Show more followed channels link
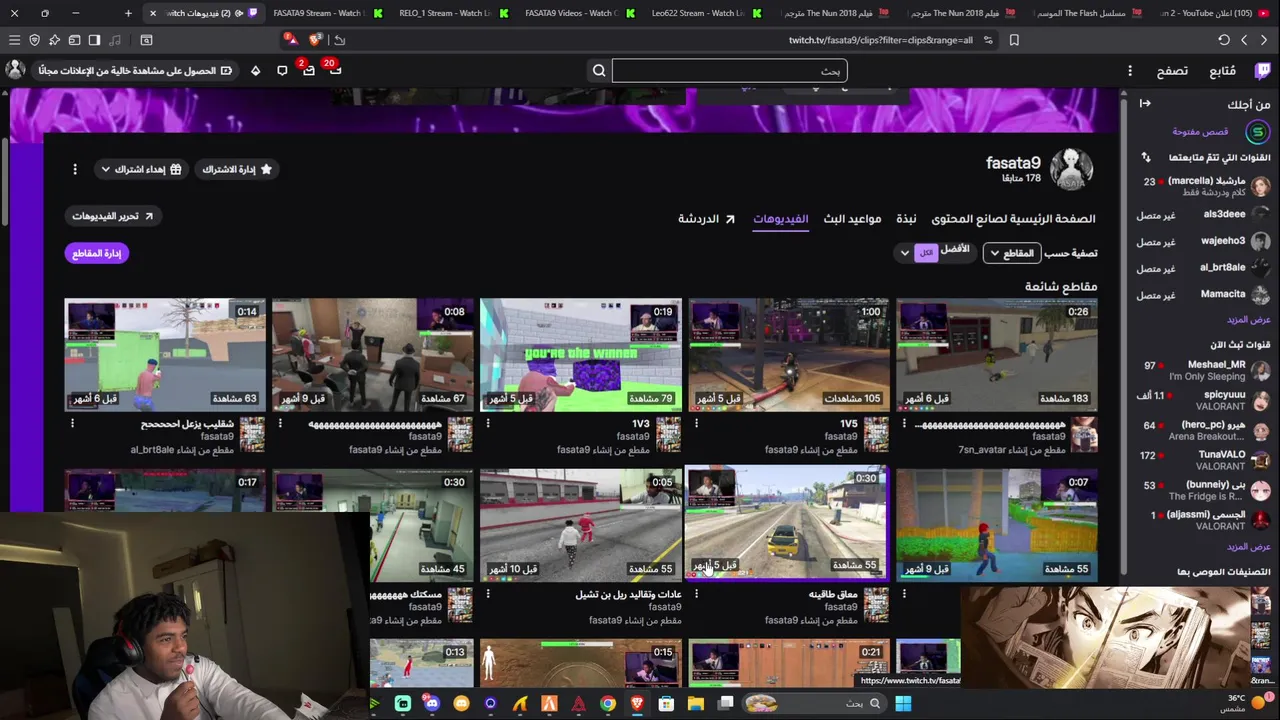The width and height of the screenshot is (1280, 720). click(x=1248, y=320)
